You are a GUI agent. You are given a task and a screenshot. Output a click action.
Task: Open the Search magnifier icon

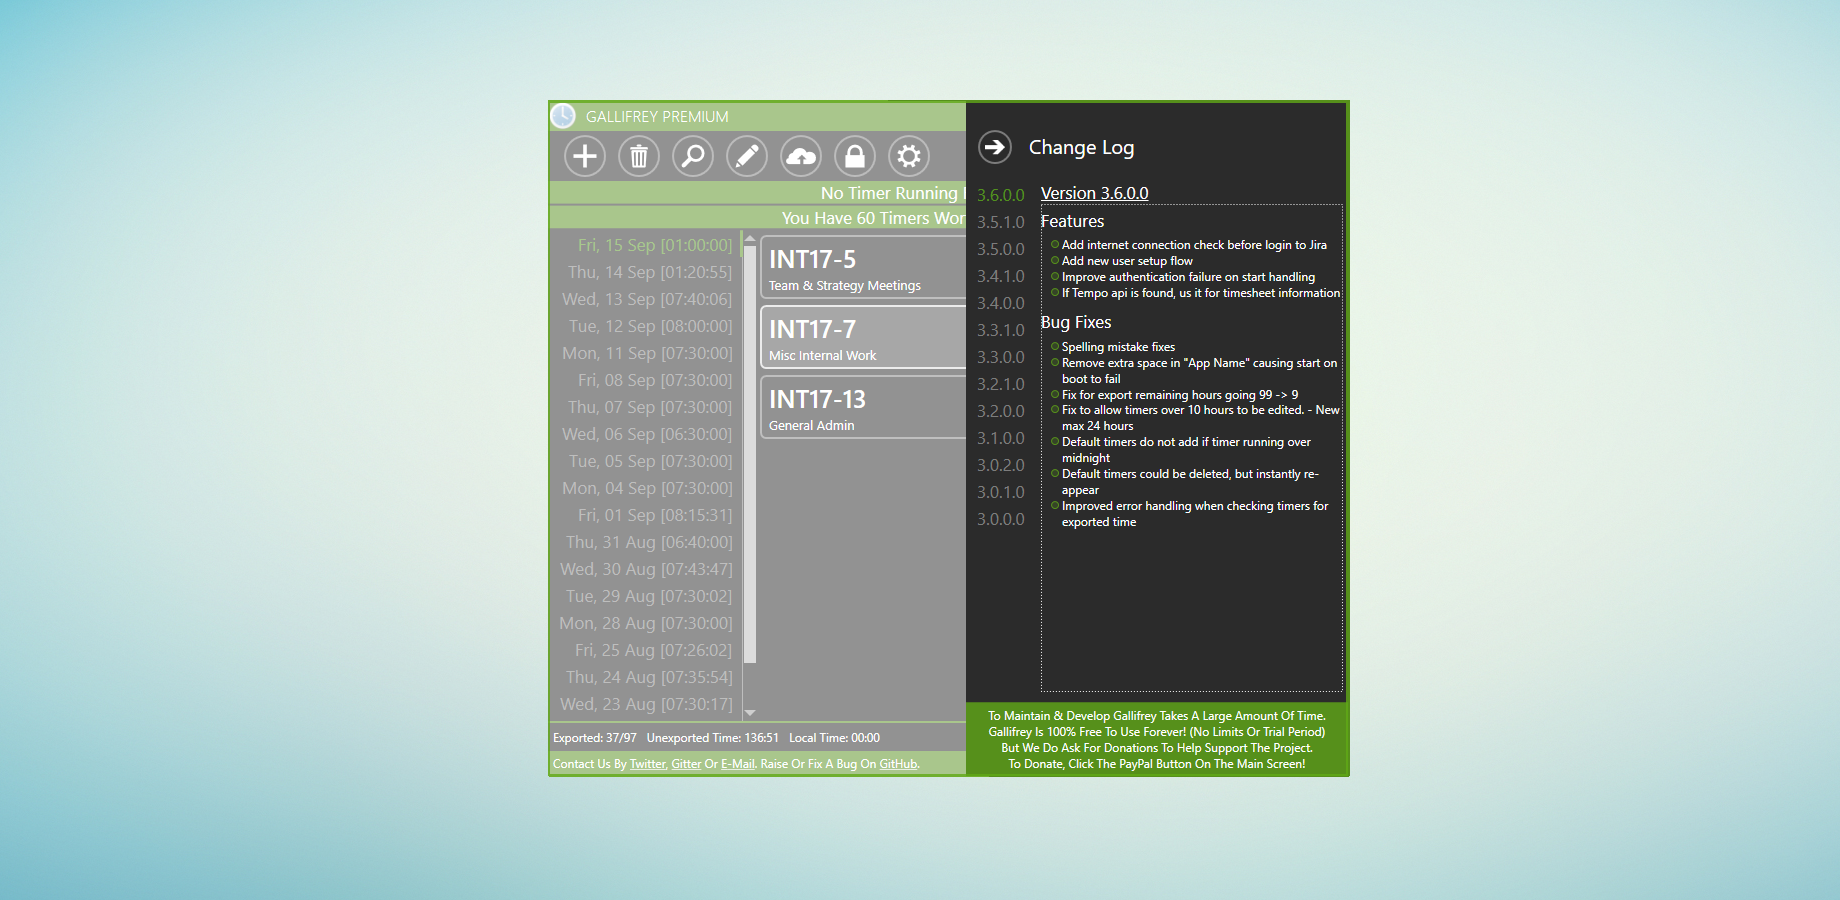coord(693,156)
